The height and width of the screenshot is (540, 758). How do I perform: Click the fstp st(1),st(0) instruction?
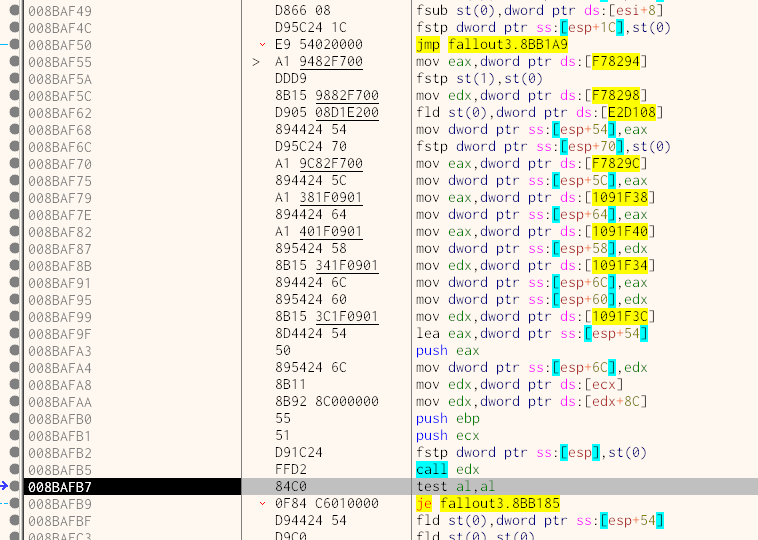(479, 78)
